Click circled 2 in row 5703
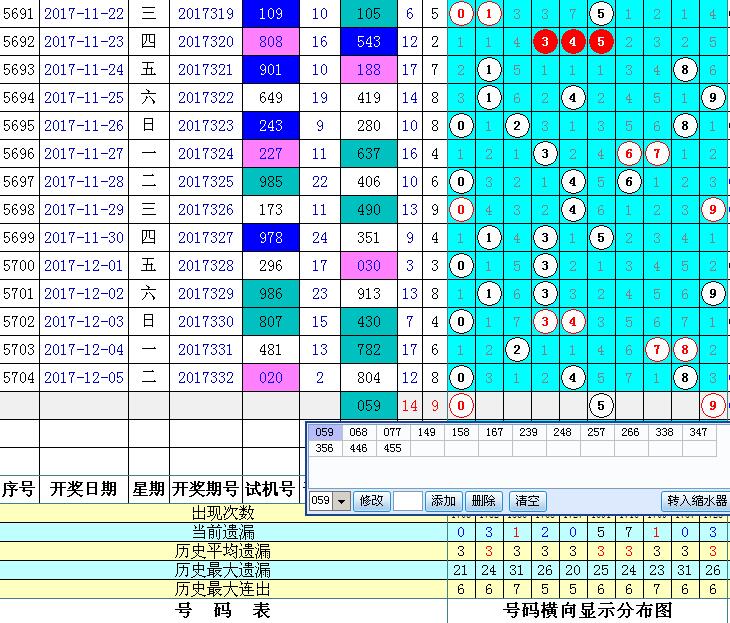Viewport: 730px width, 623px height. (x=516, y=350)
